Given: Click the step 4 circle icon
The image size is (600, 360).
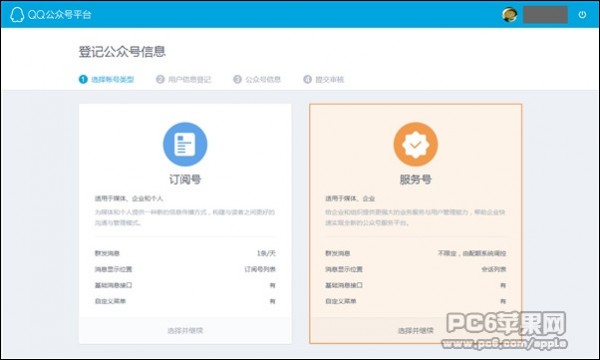Looking at the screenshot, I should (308, 79).
